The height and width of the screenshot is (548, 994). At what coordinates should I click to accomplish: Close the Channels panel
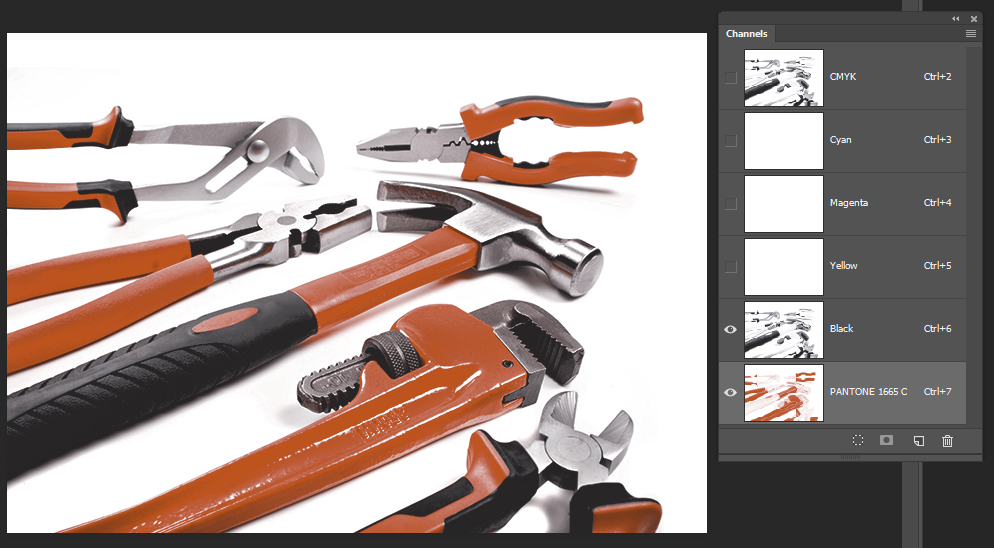coord(974,19)
